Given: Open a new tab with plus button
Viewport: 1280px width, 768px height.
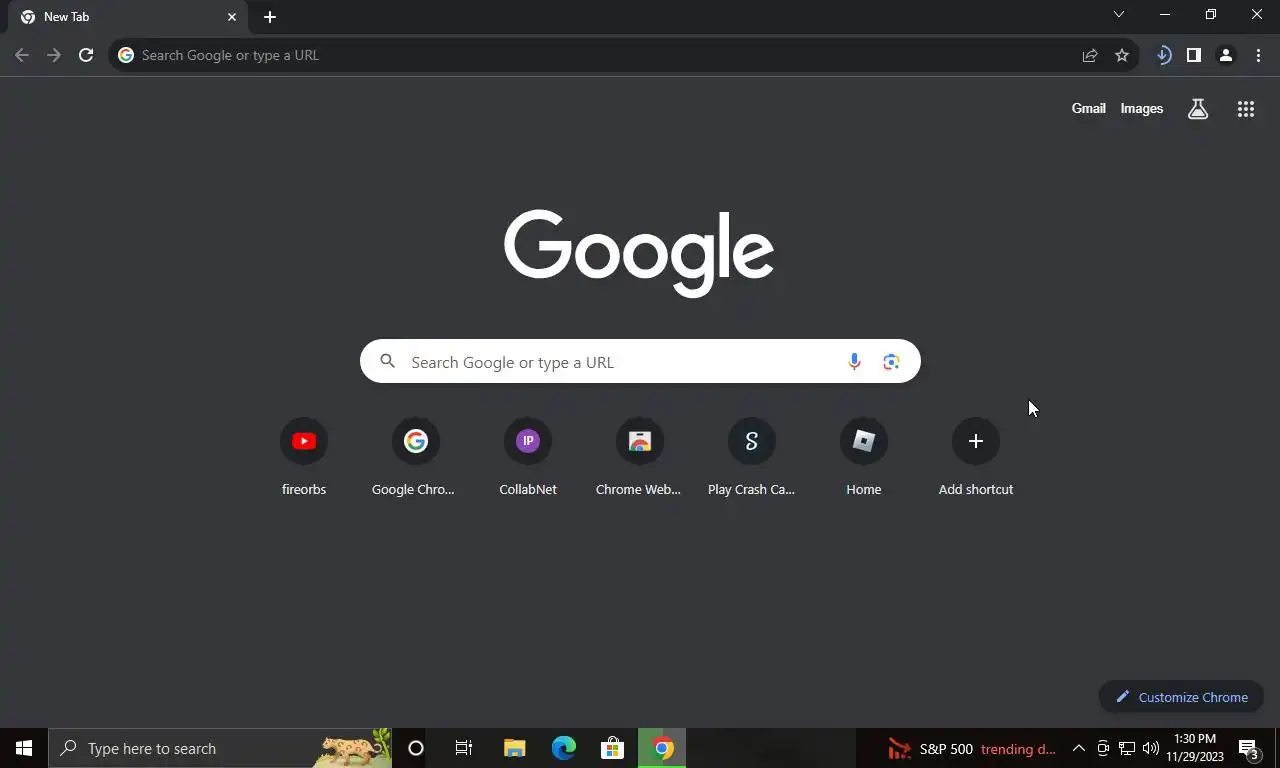Looking at the screenshot, I should click(x=270, y=17).
